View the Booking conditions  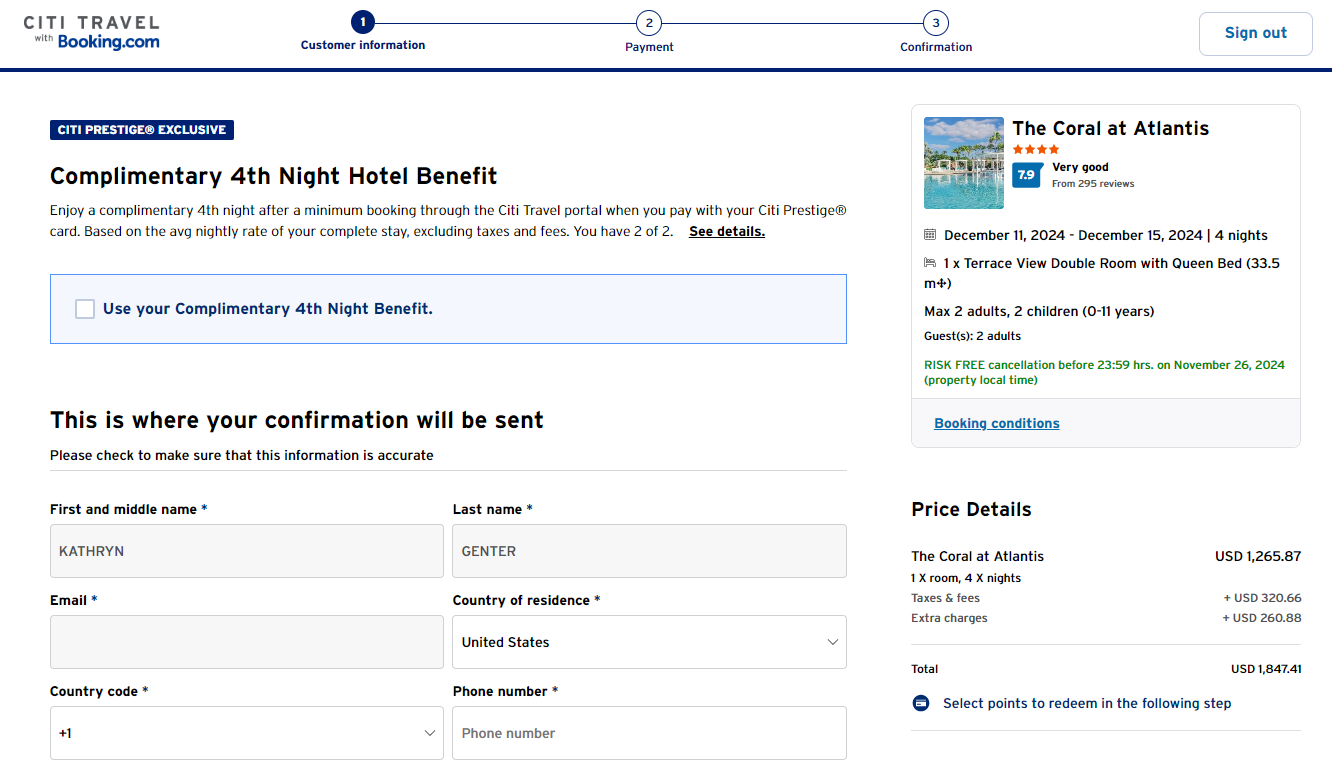[x=996, y=423]
